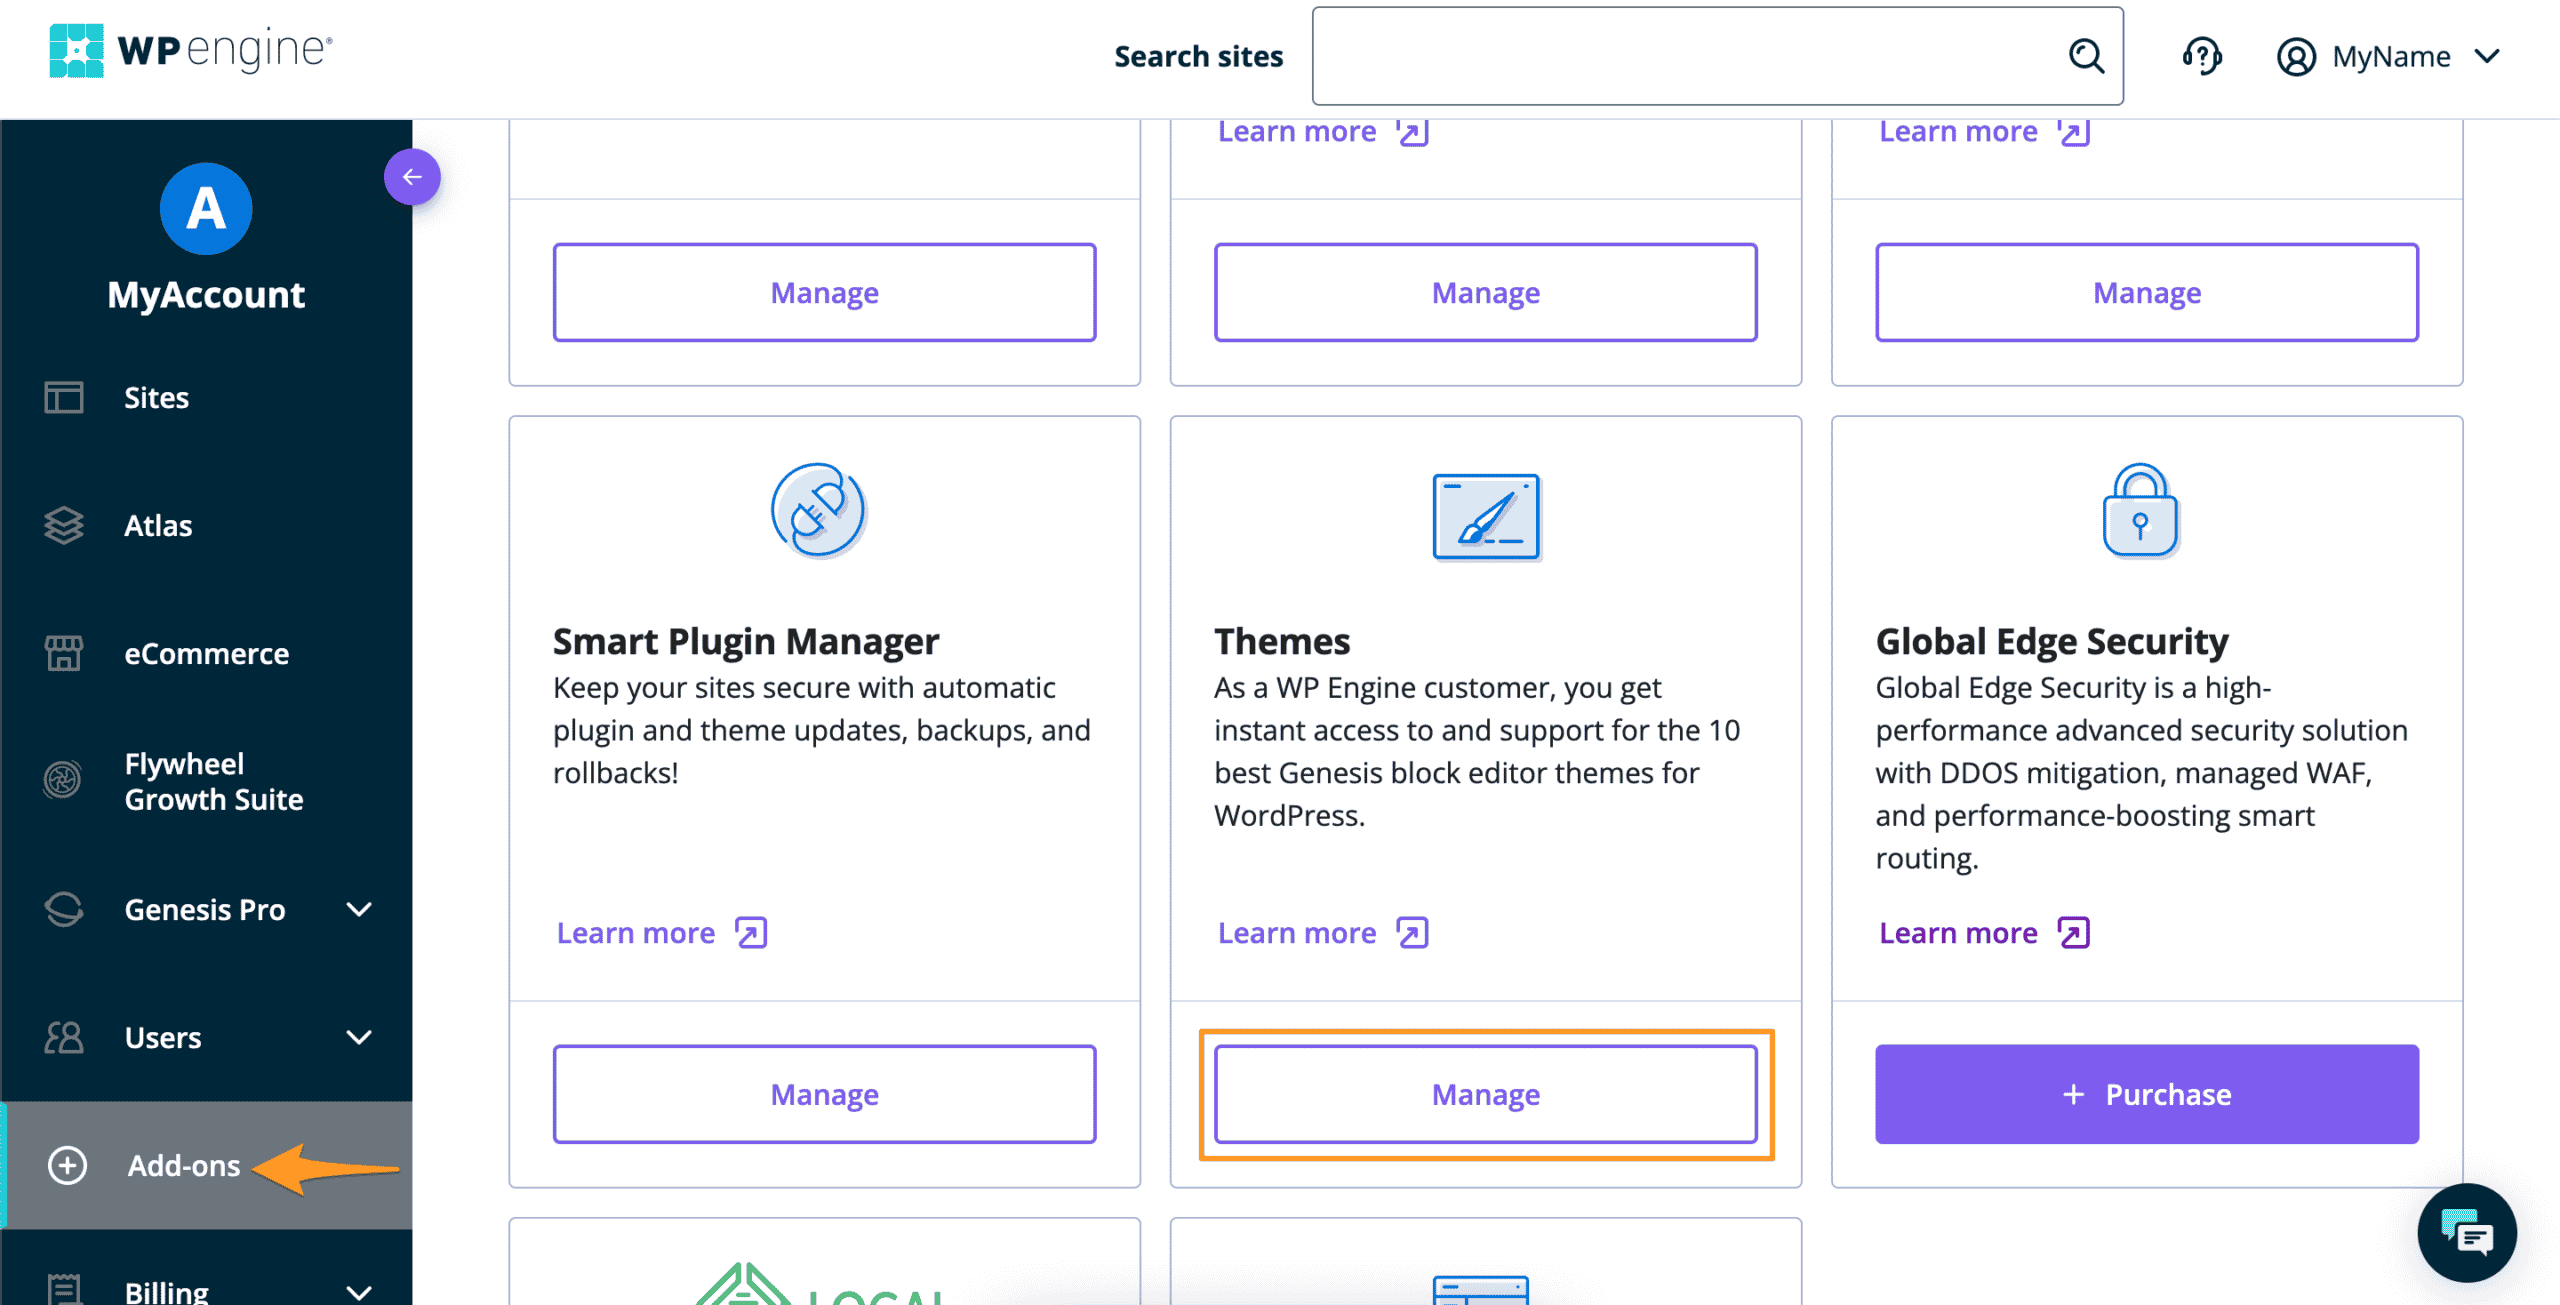This screenshot has height=1305, width=2560.
Task: Open the Atlas sidebar item
Action: click(158, 526)
